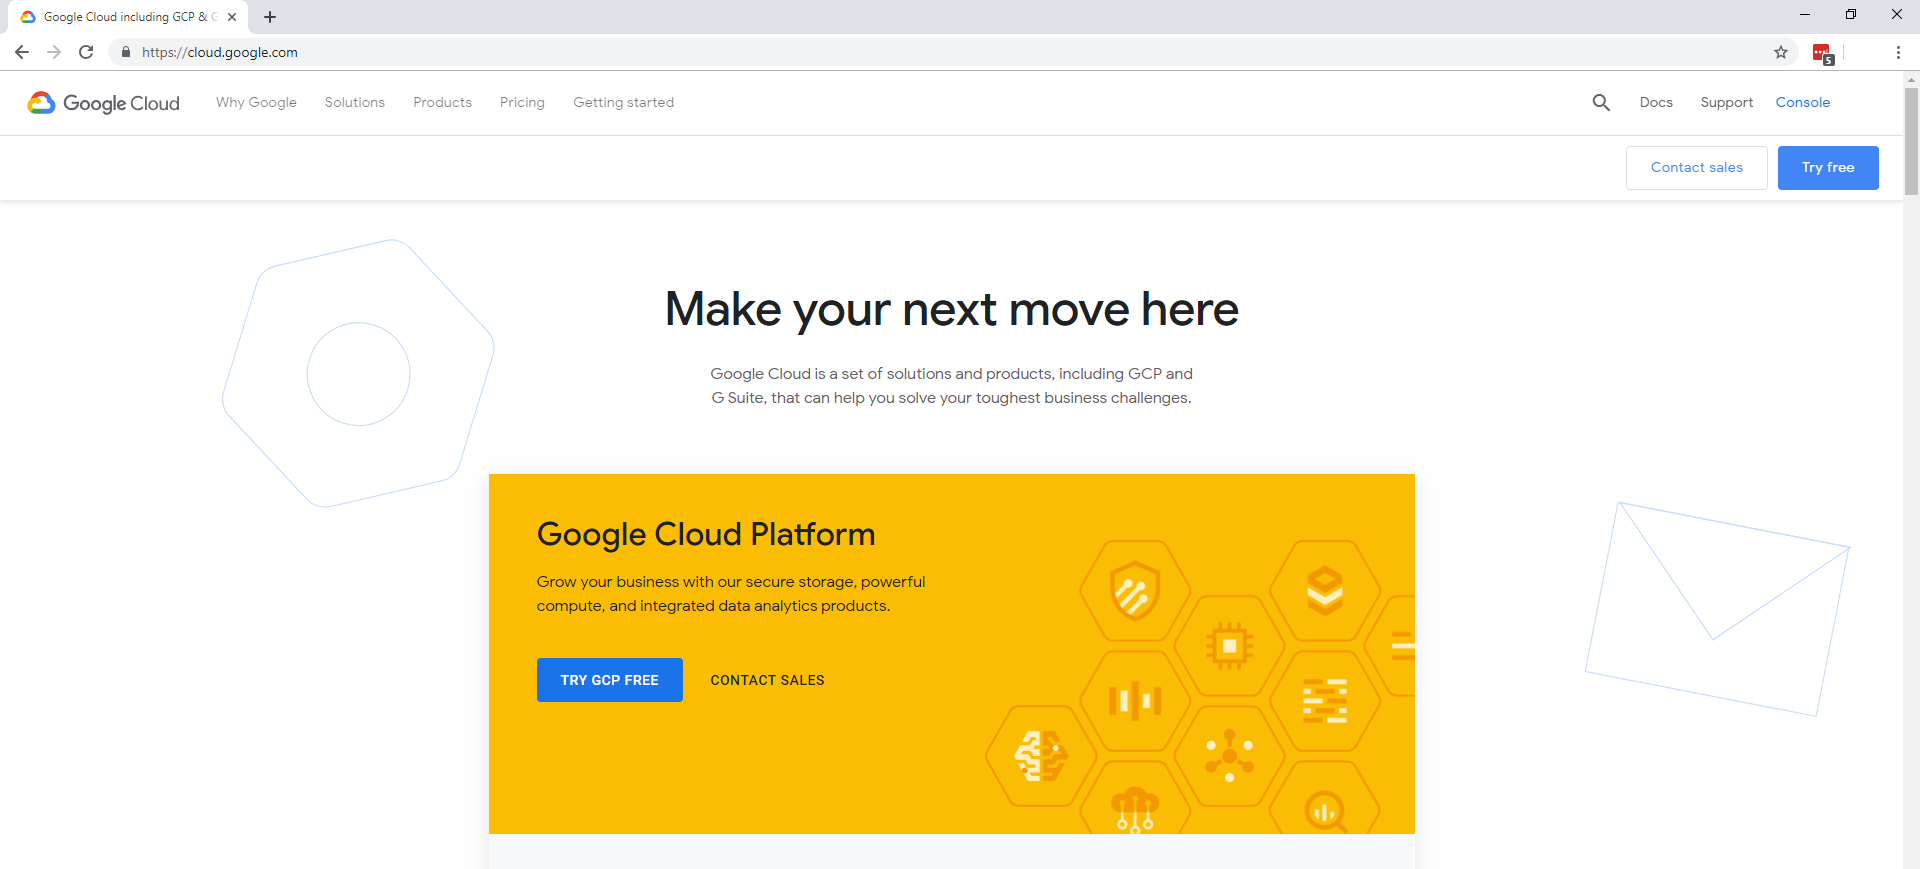Screen dimensions: 1920x869
Task: Click the vertical bars hexagon icon
Action: point(1135,701)
